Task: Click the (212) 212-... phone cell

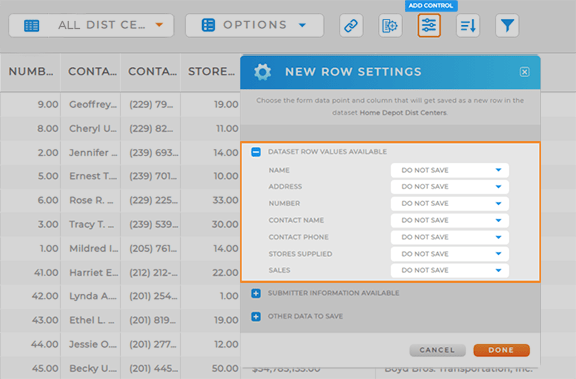Action: (151, 273)
